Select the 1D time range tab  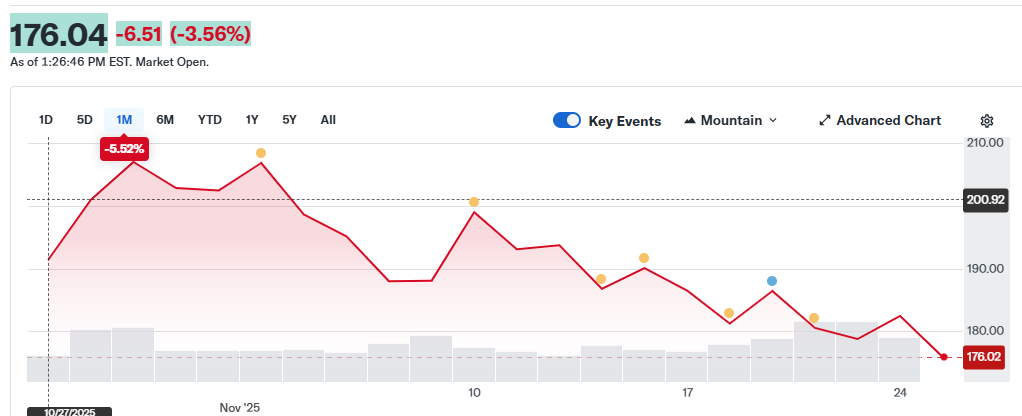coord(46,120)
